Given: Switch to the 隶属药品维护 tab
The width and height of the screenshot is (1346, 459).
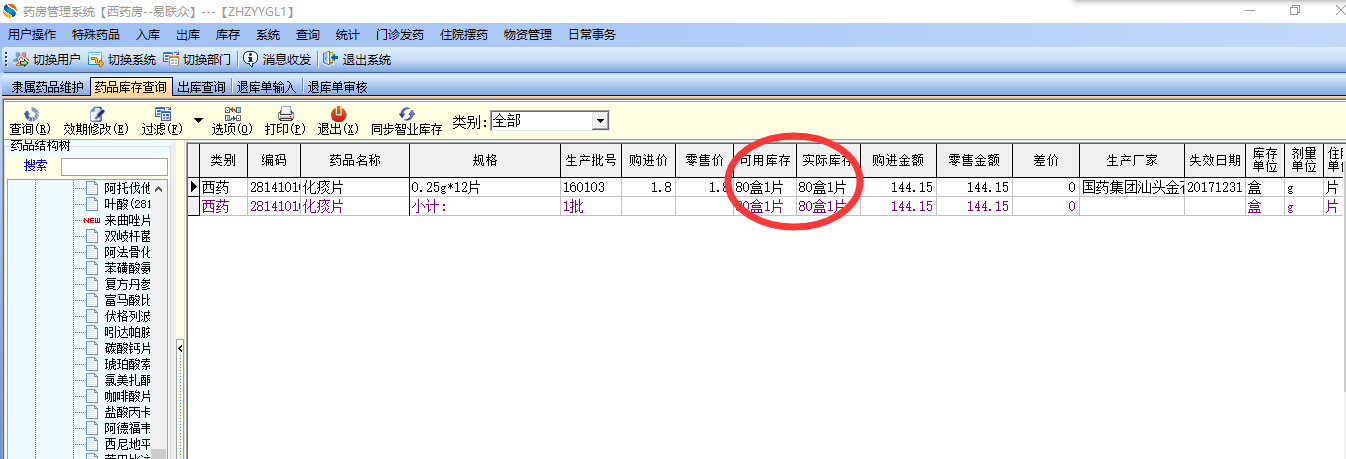Looking at the screenshot, I should (x=48, y=87).
